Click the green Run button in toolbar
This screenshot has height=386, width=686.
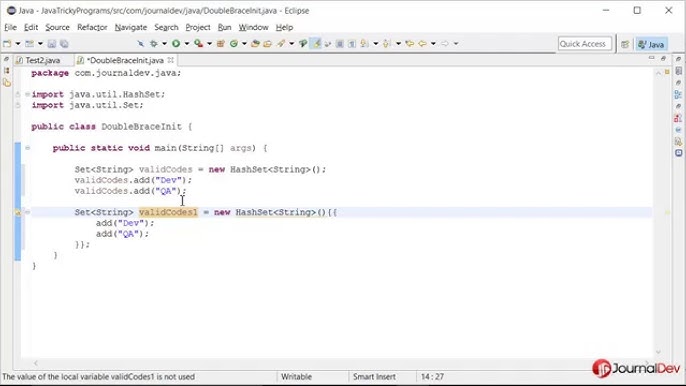tap(176, 43)
